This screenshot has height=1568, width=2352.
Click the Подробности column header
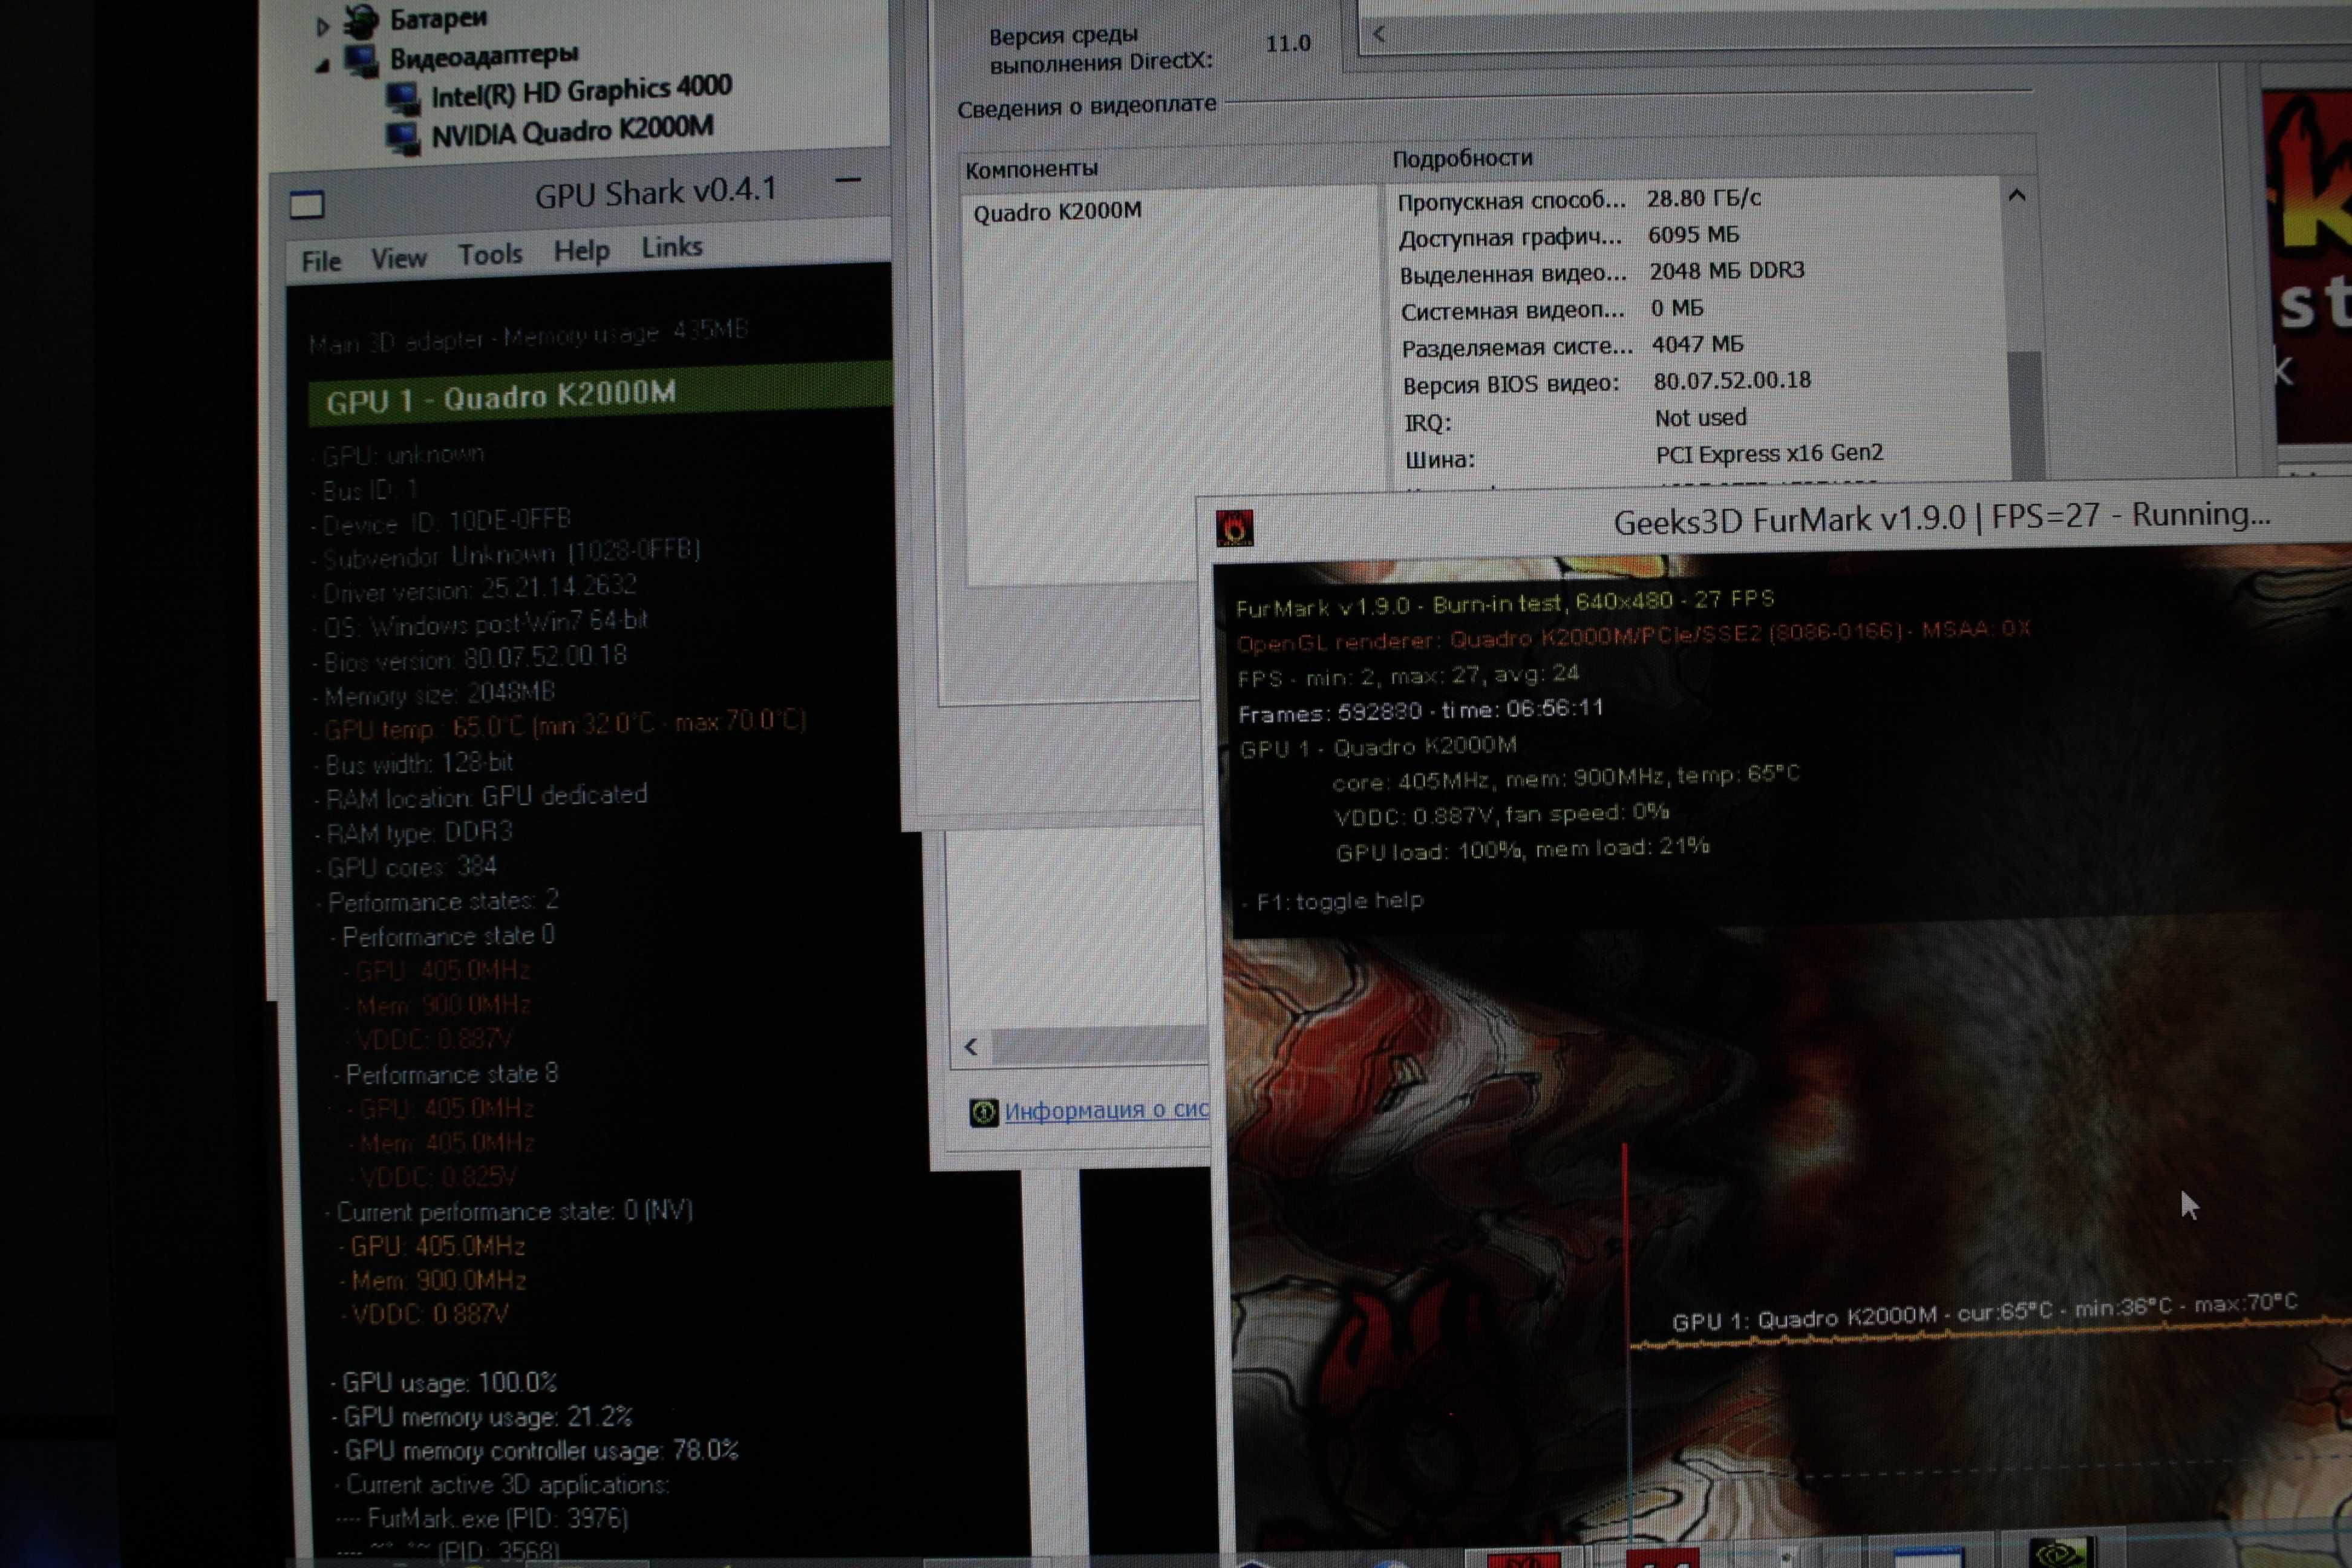click(1462, 158)
